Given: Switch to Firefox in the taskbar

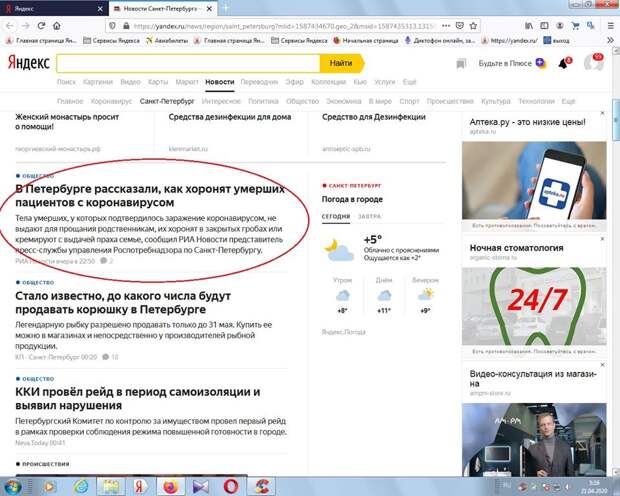Looking at the screenshot, I should (170, 486).
